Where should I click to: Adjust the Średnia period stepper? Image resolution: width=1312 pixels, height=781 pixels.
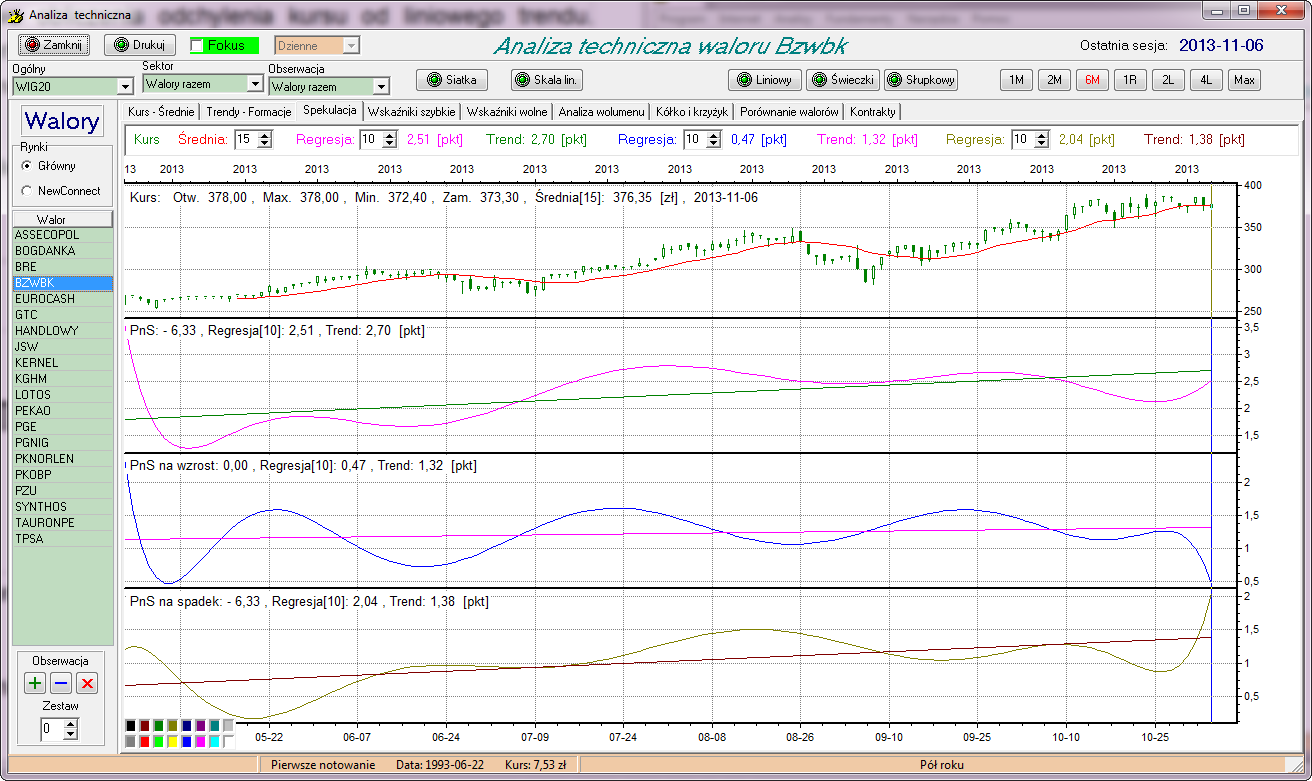pos(264,140)
